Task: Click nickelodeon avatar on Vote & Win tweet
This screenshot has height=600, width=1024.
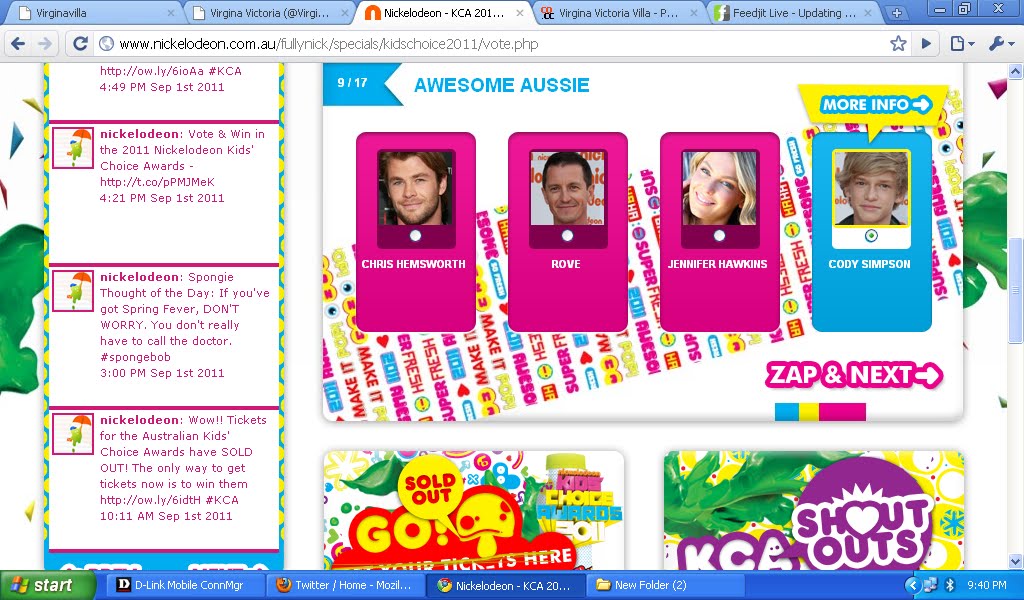Action: pyautogui.click(x=72, y=148)
